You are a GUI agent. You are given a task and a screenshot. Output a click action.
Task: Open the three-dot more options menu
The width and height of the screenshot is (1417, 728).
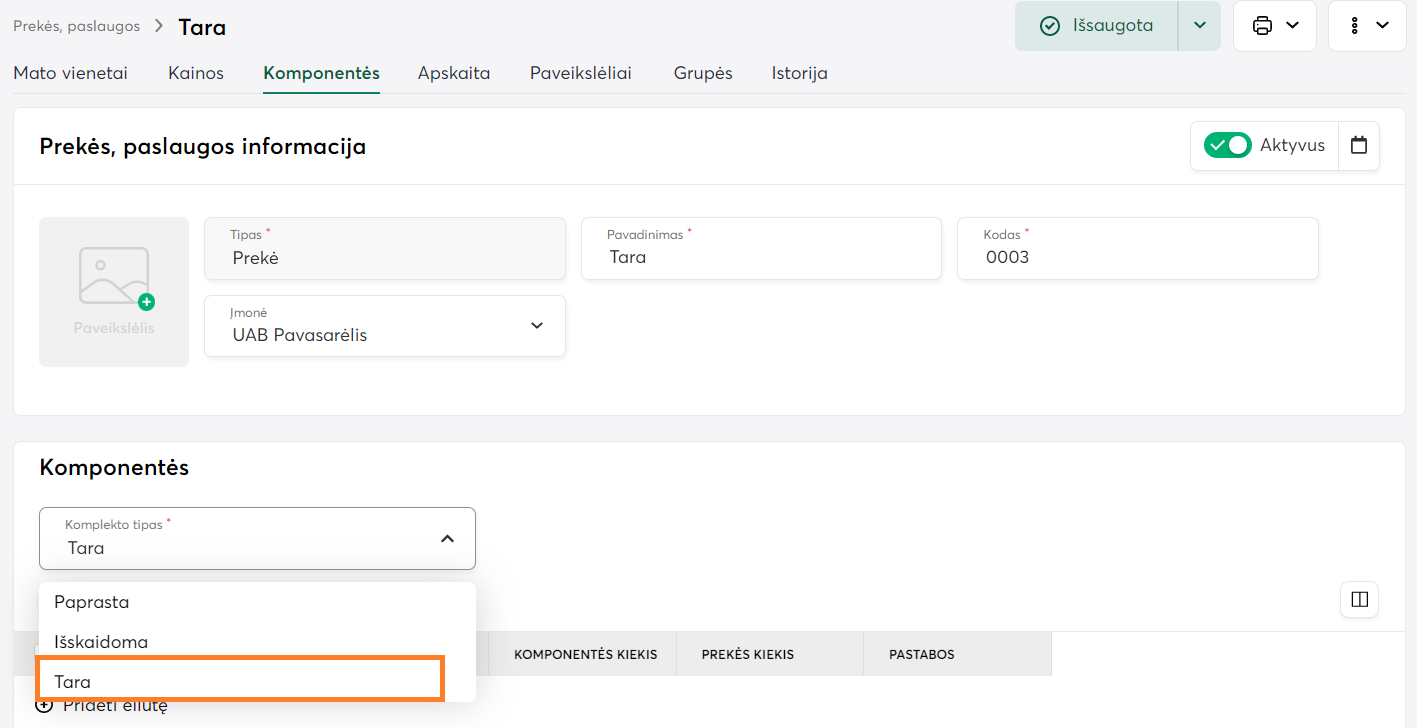1353,26
